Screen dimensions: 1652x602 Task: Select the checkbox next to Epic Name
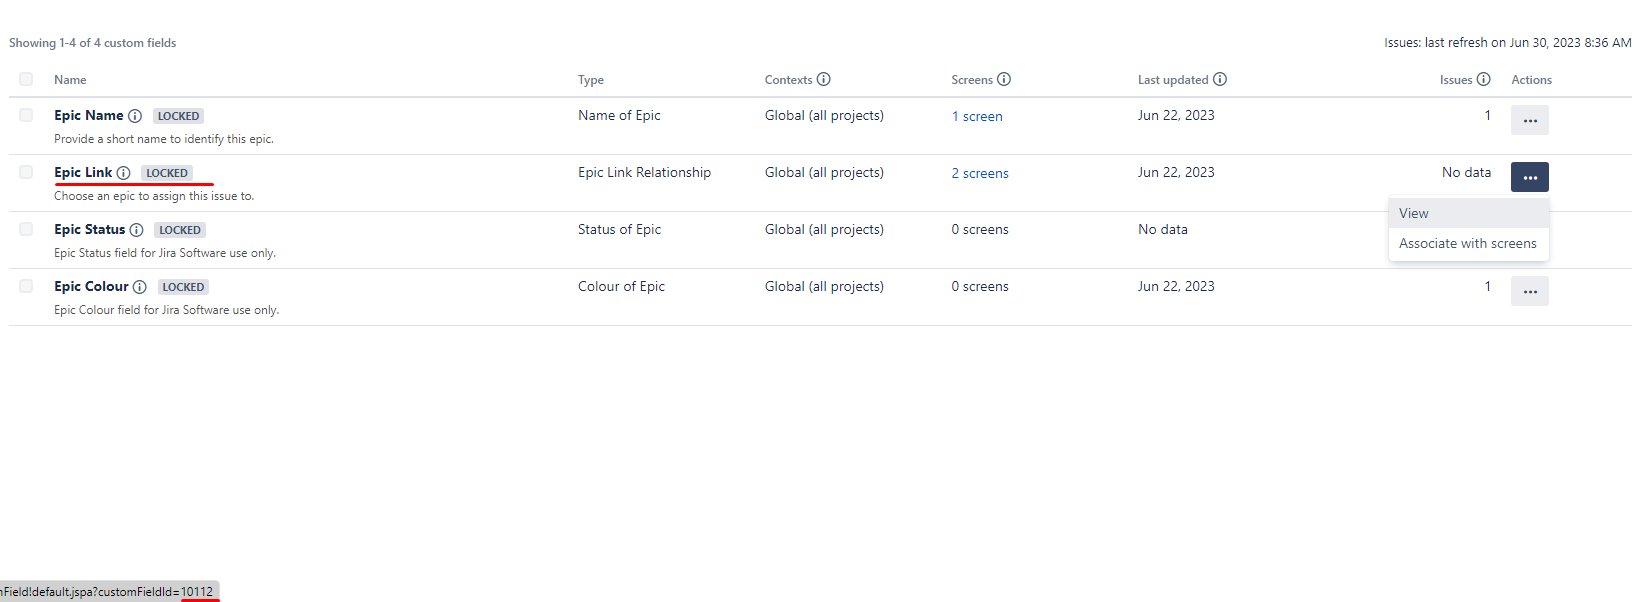(26, 115)
